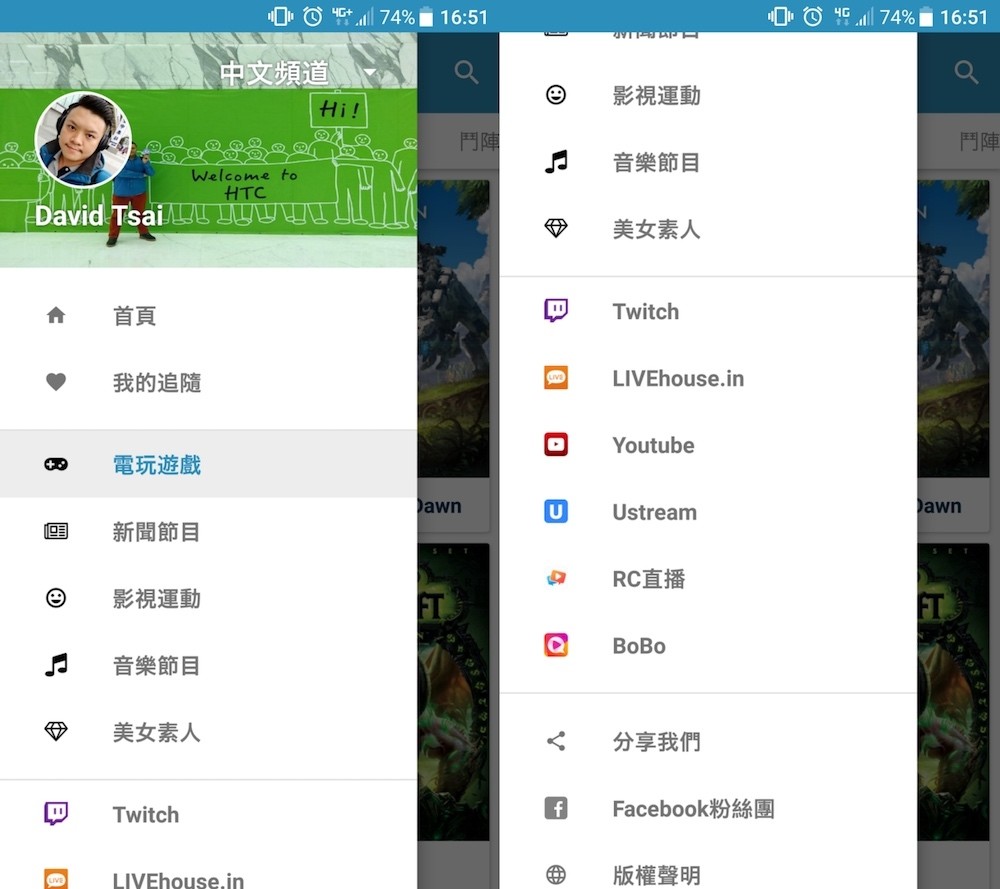The width and height of the screenshot is (1000, 889).
Task: Open 新聞節目 in left drawer
Action: pos(157,532)
